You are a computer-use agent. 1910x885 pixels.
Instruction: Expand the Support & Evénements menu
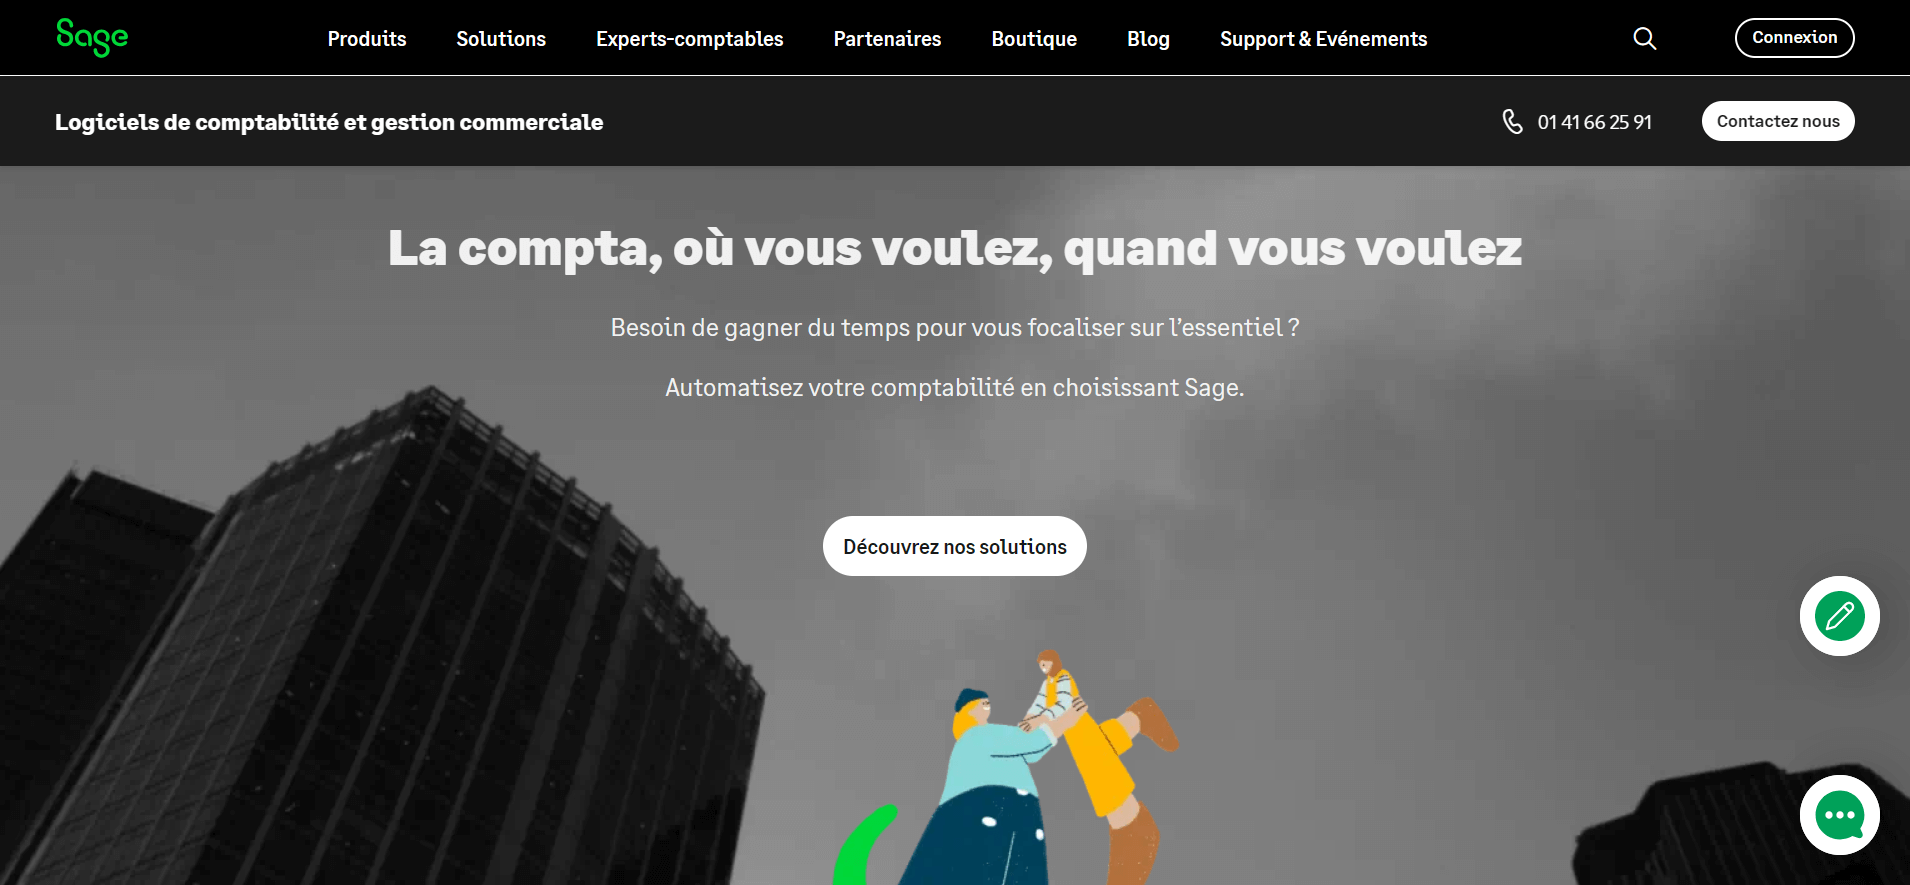(x=1323, y=39)
